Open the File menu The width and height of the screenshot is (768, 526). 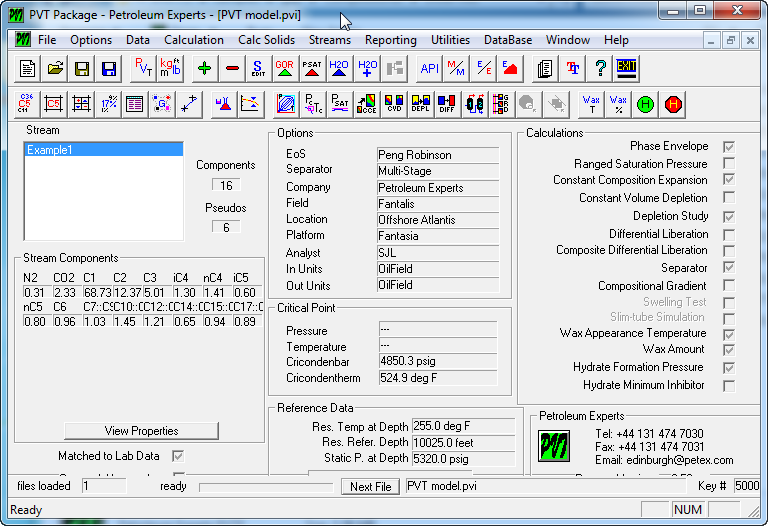[x=47, y=40]
